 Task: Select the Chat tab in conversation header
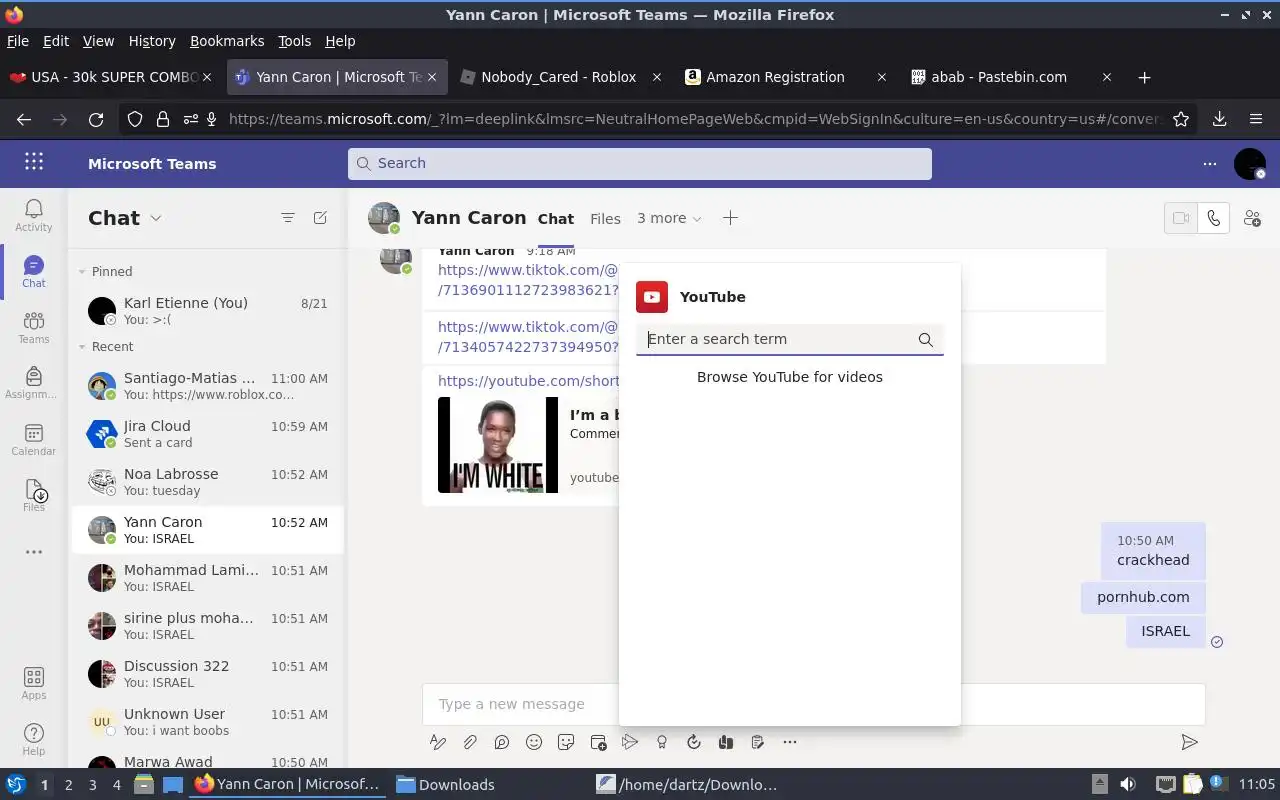coord(556,219)
